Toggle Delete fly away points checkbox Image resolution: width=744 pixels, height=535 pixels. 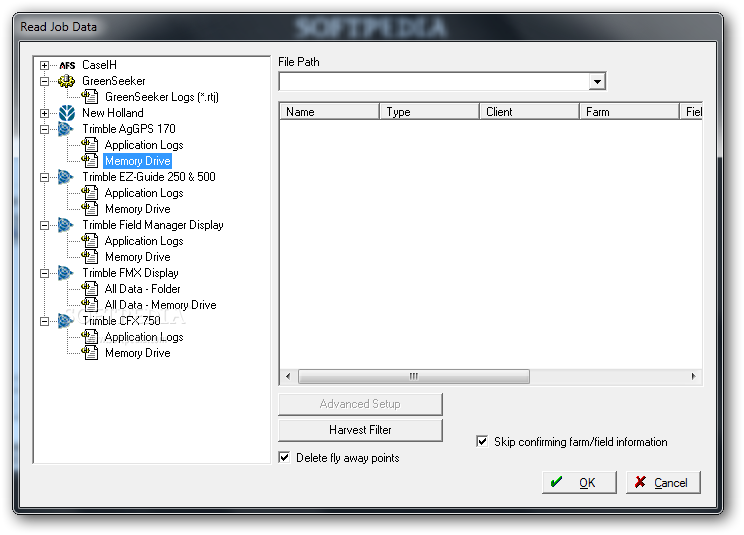(284, 457)
